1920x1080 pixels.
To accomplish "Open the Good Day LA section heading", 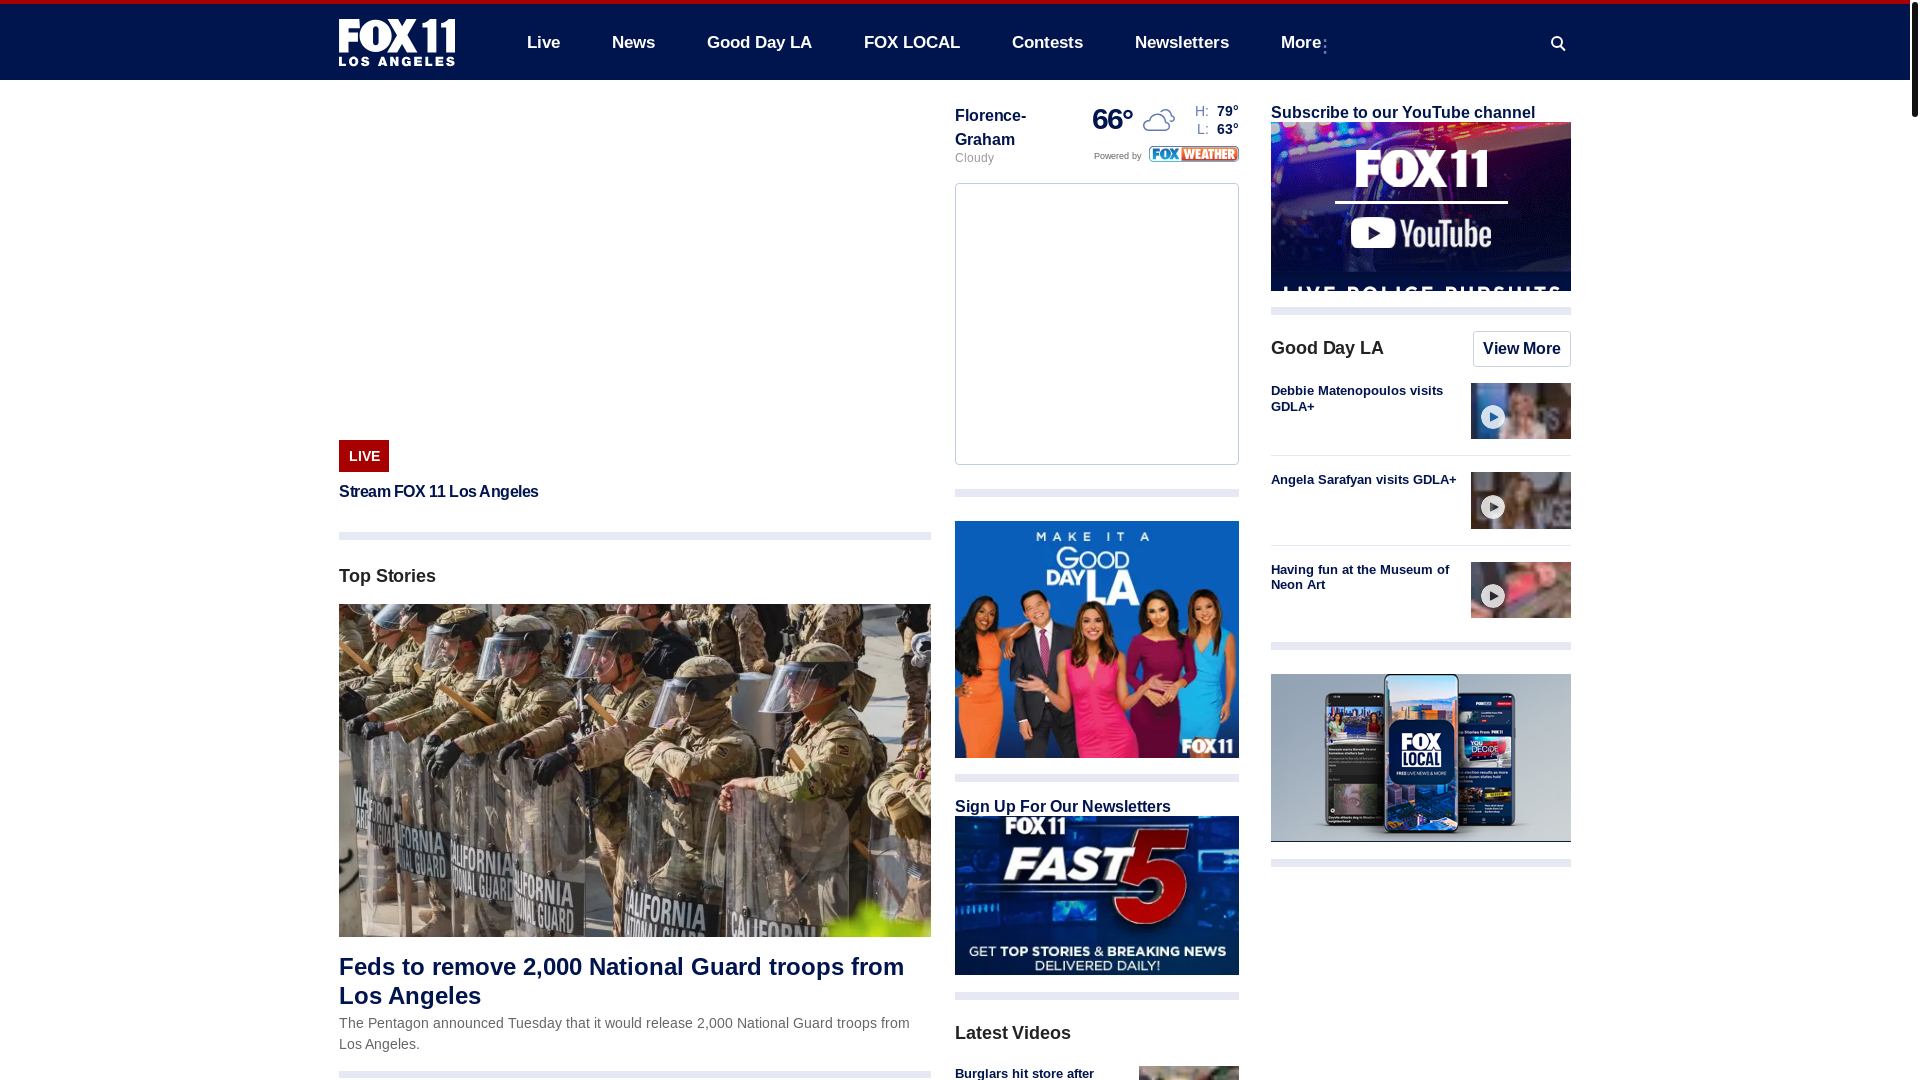I will coord(1327,348).
